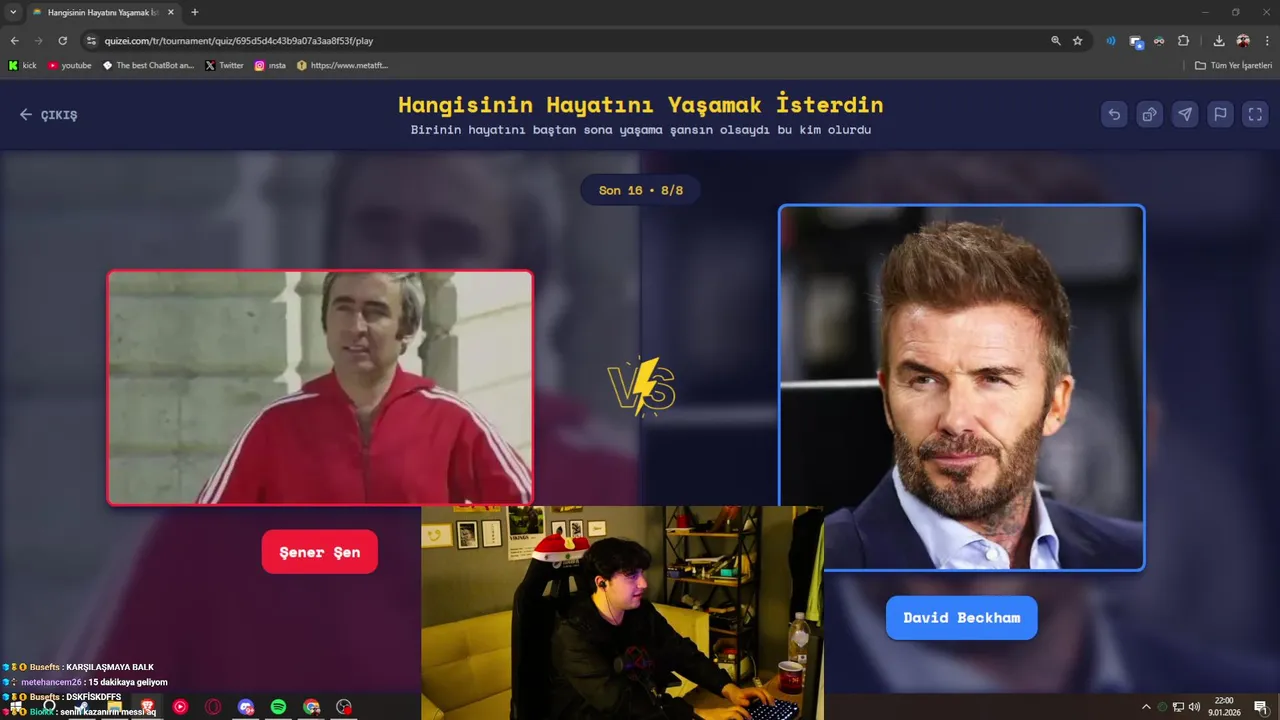Choose the Şener Şen red button
Viewport: 1280px width, 720px height.
[320, 552]
